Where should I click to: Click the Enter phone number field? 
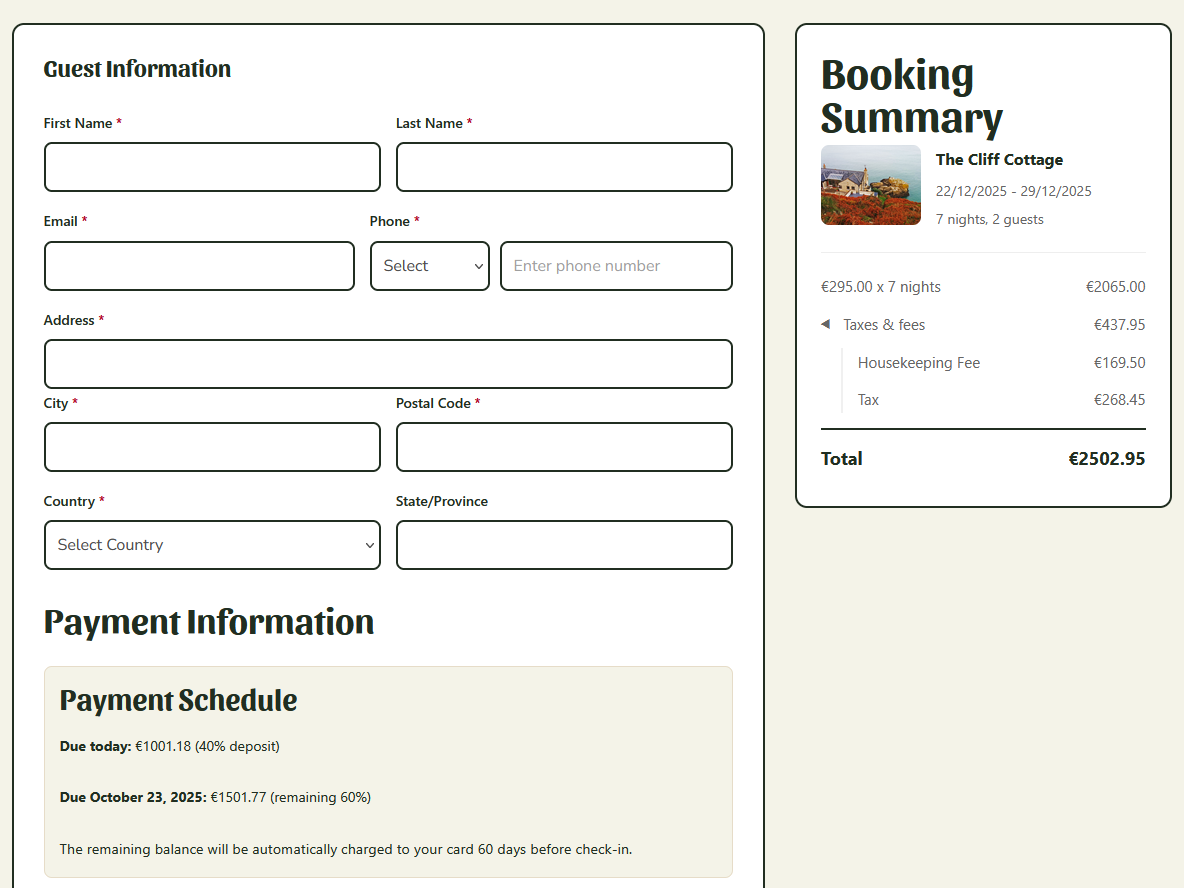click(616, 266)
